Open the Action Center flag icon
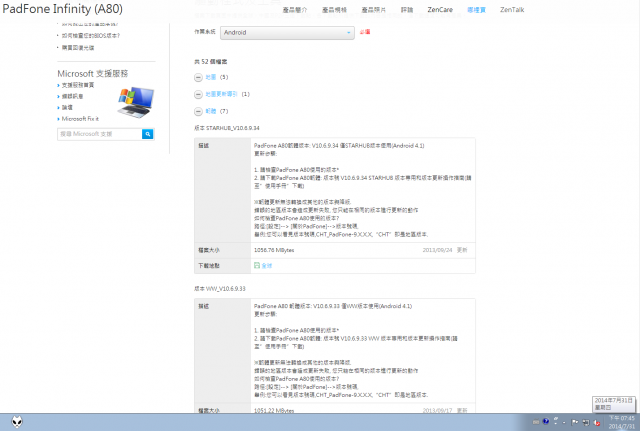The width and height of the screenshot is (640, 431). pos(575,422)
